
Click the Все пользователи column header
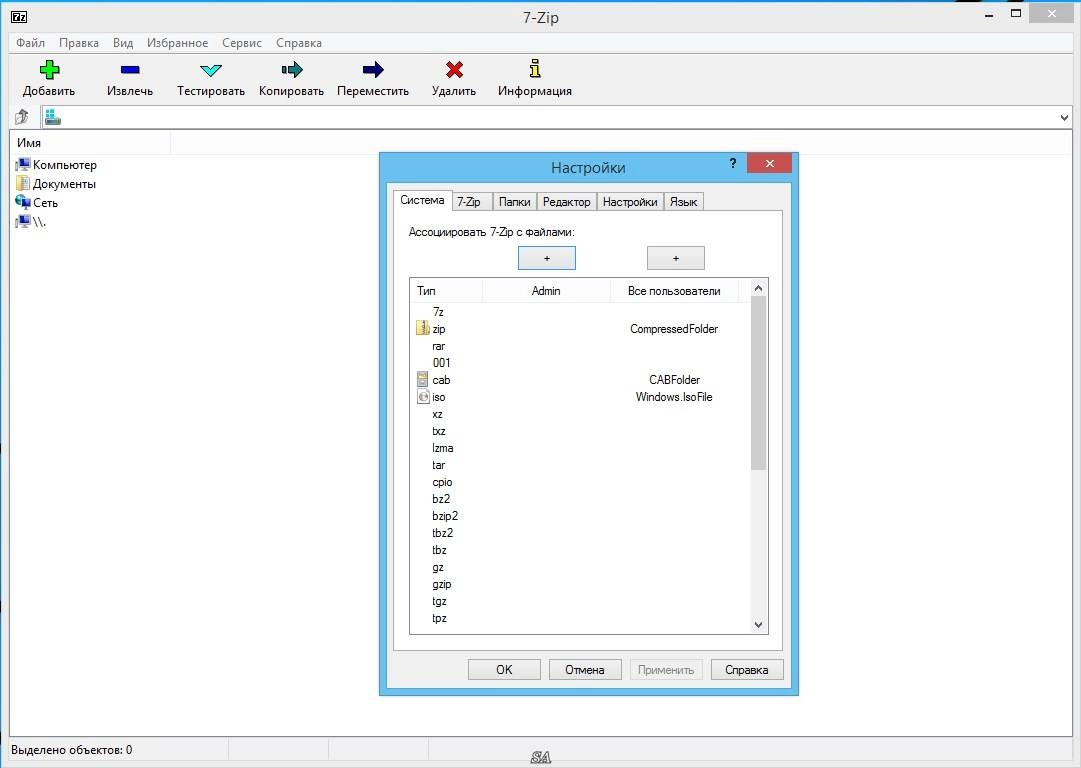pos(674,290)
